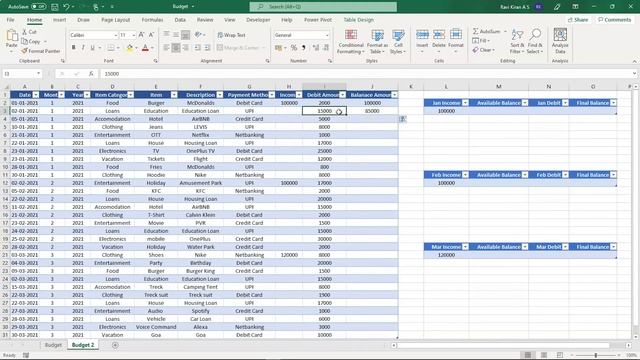Open the Calibri font name dropdown
Screen dimensions: 640x360
point(116,35)
